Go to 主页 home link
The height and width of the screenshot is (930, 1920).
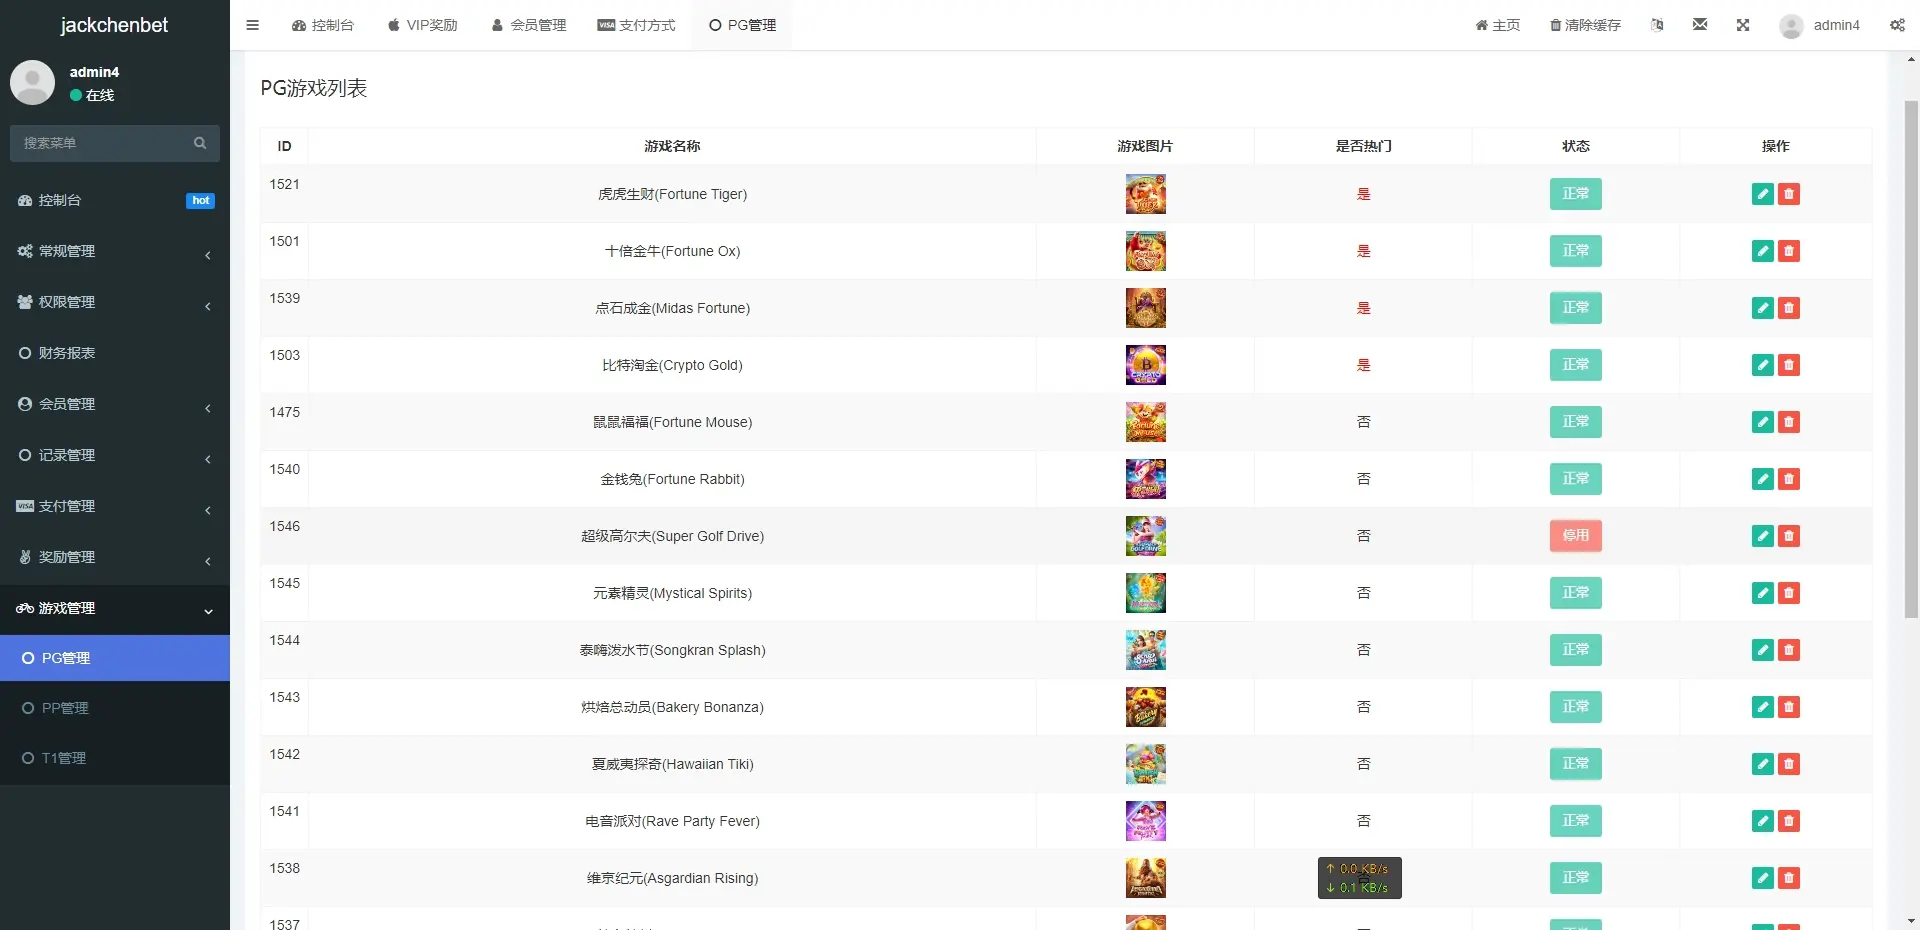tap(1497, 25)
